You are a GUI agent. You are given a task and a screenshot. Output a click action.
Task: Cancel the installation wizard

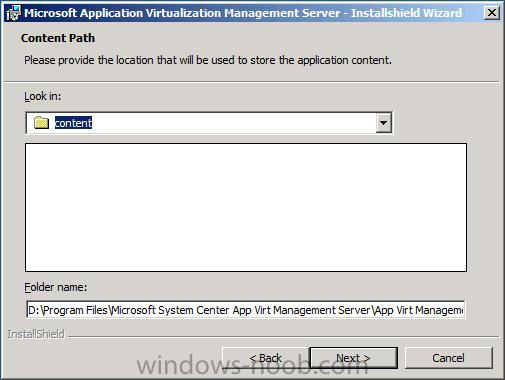pyautogui.click(x=448, y=358)
